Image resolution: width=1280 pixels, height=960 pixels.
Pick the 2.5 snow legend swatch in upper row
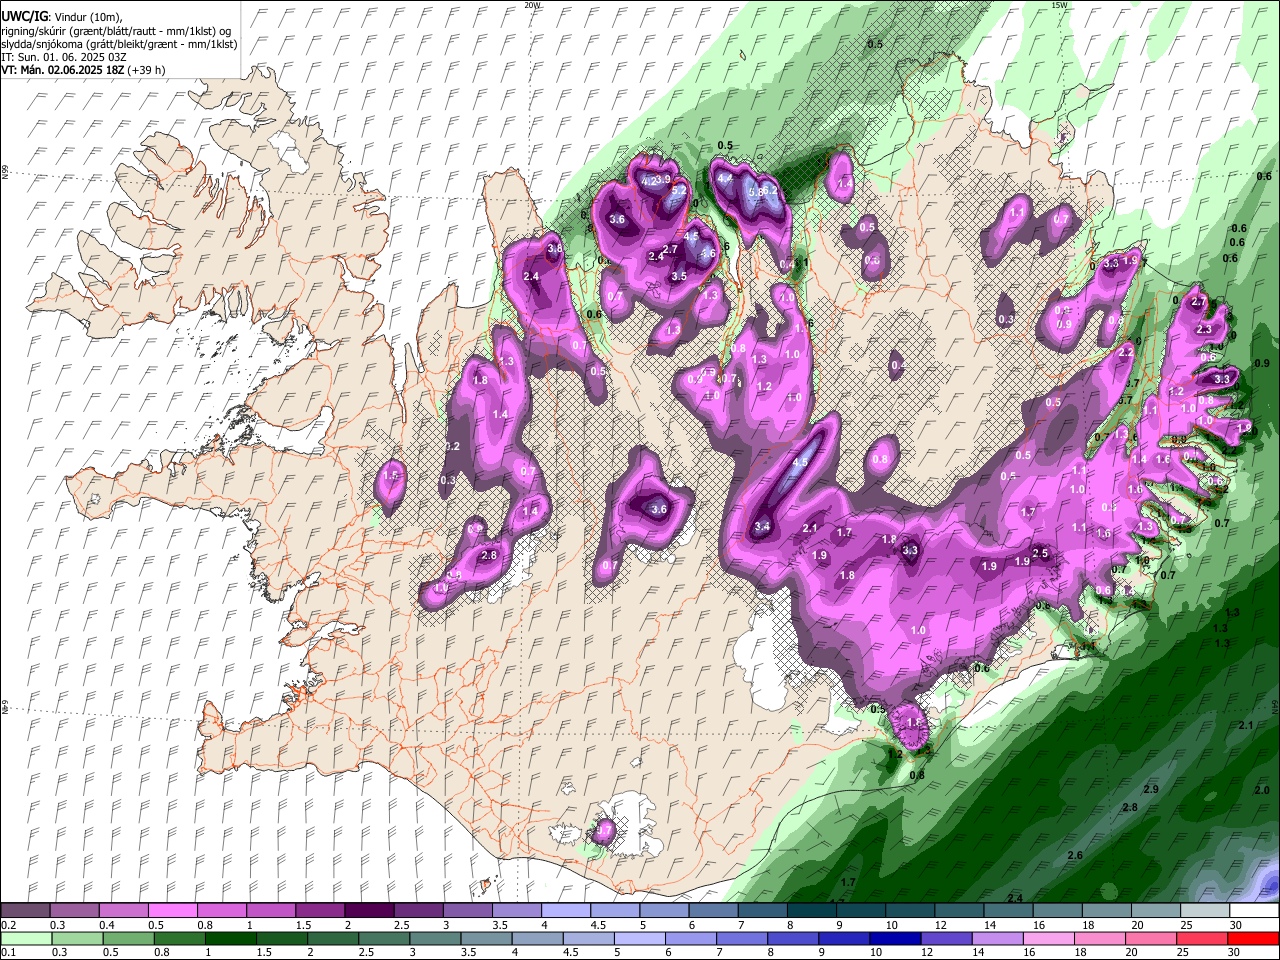417,911
